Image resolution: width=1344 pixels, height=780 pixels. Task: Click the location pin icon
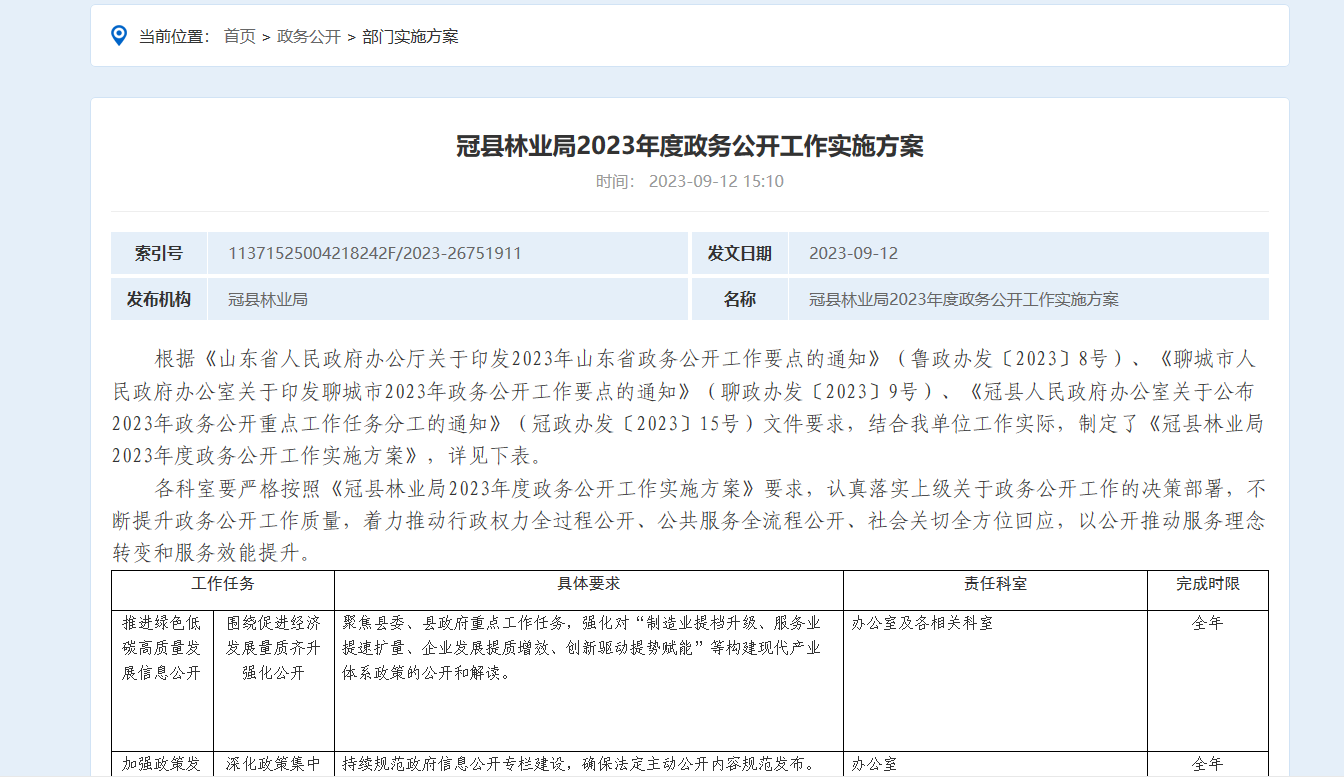coord(119,36)
